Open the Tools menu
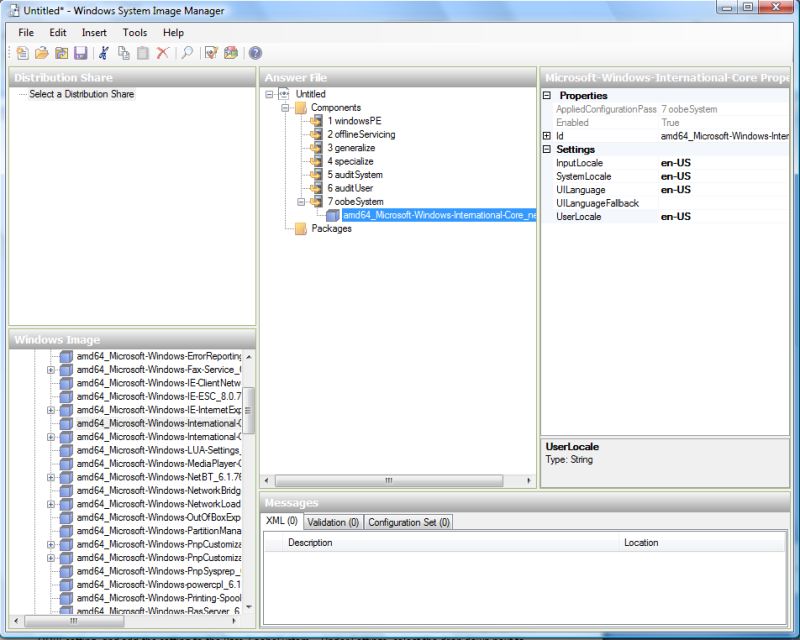The width and height of the screenshot is (800, 640). 134,32
